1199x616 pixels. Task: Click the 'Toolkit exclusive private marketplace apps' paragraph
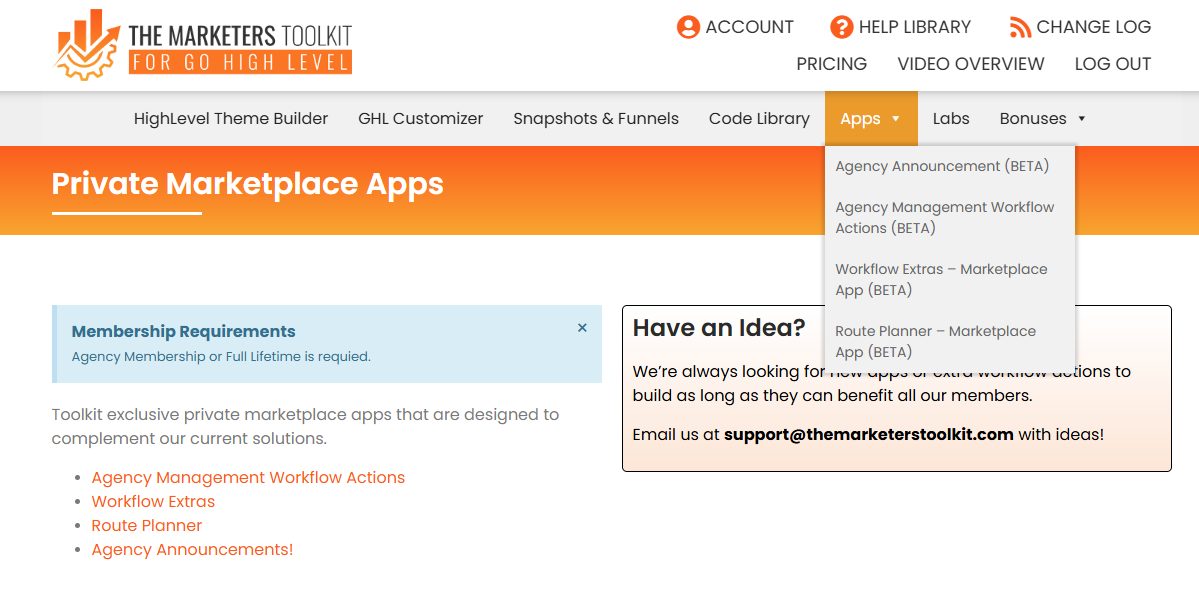click(305, 426)
